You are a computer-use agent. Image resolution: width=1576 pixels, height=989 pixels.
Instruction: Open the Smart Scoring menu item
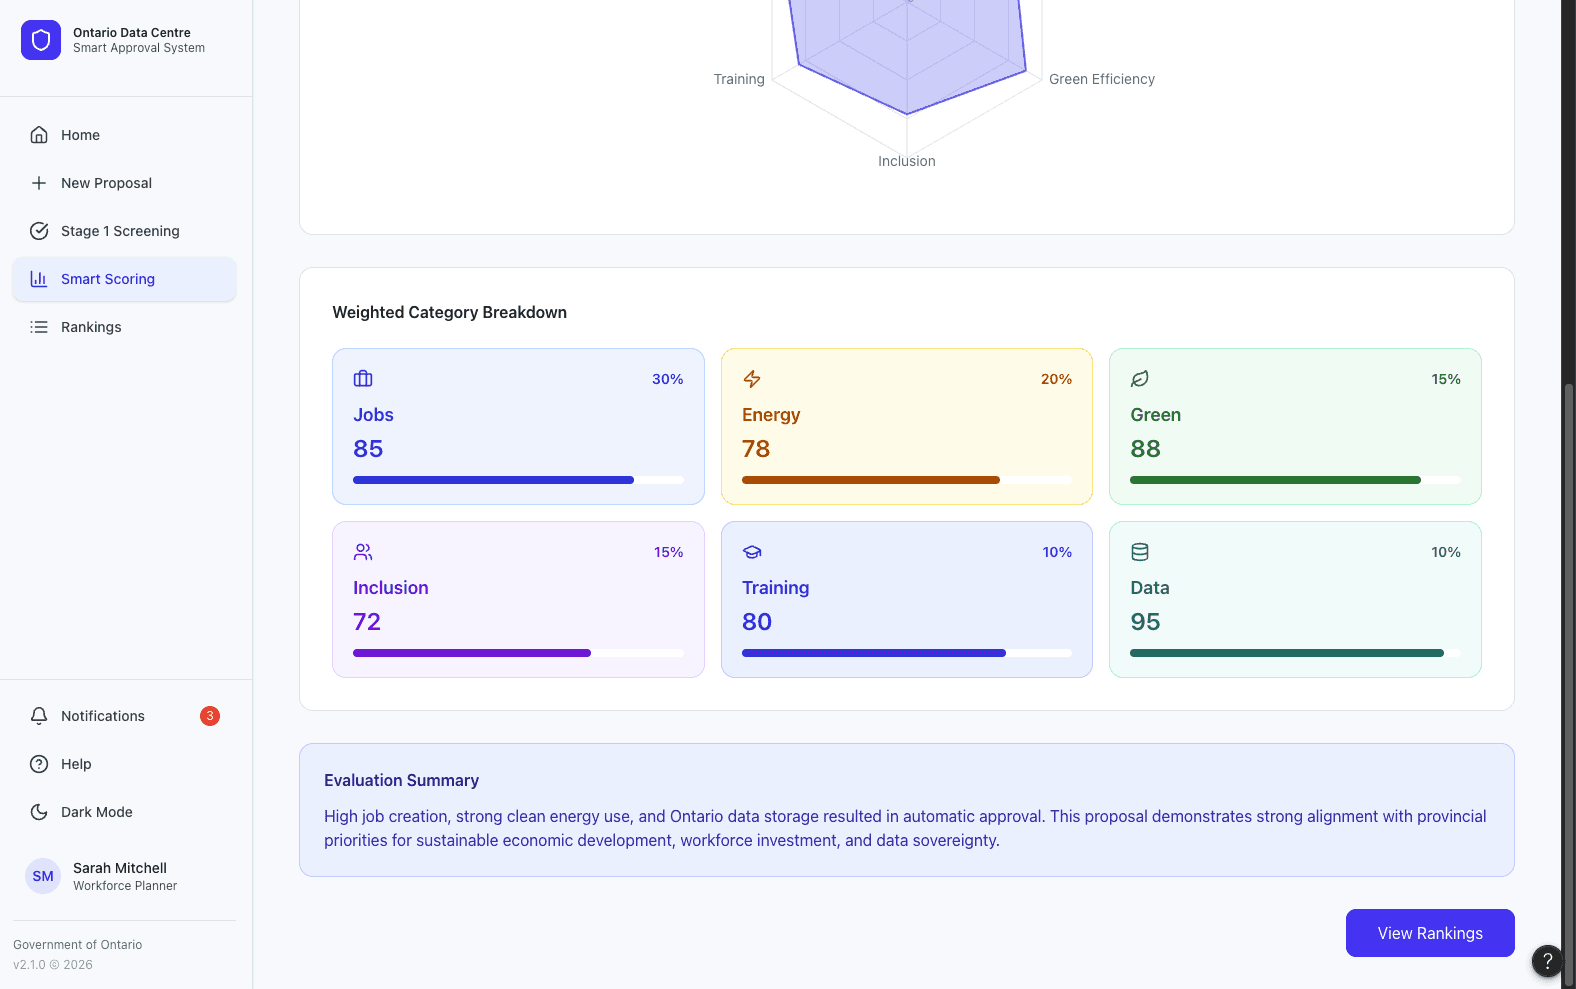tap(124, 279)
